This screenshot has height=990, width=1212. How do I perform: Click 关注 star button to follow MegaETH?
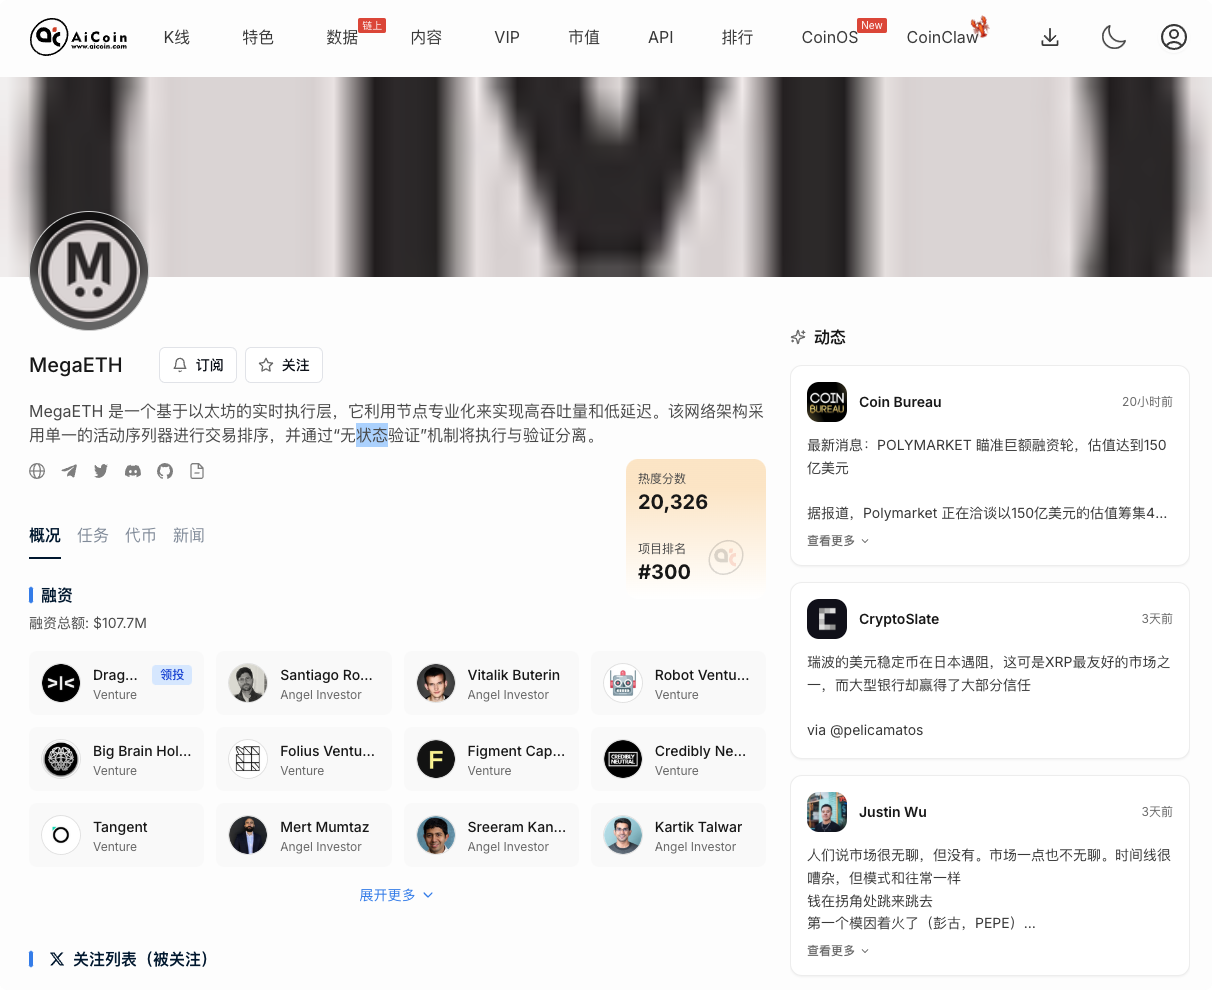283,365
